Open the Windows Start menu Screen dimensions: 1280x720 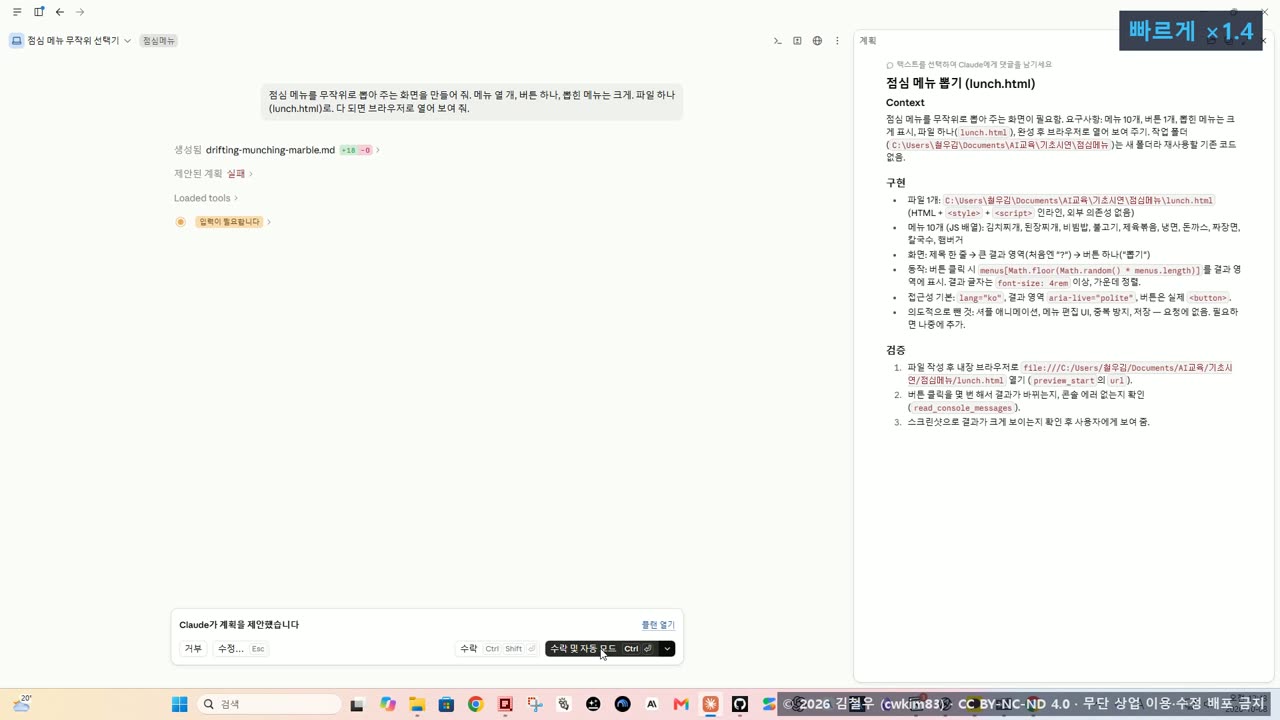[180, 704]
